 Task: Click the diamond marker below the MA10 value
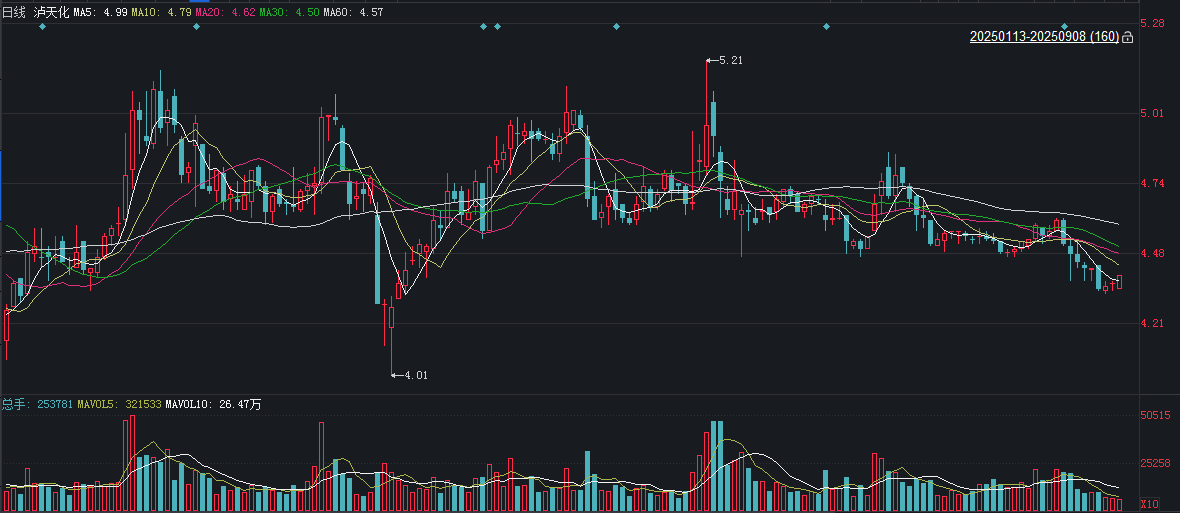[196, 26]
